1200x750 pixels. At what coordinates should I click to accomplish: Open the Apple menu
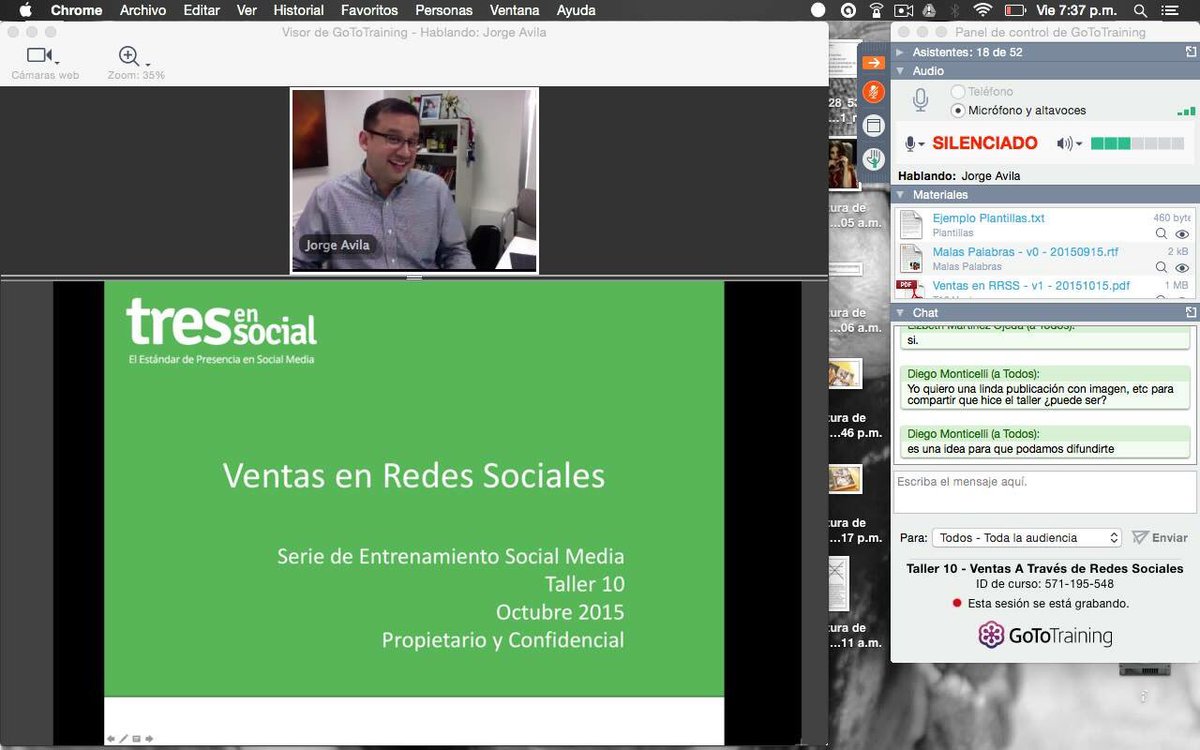point(25,10)
